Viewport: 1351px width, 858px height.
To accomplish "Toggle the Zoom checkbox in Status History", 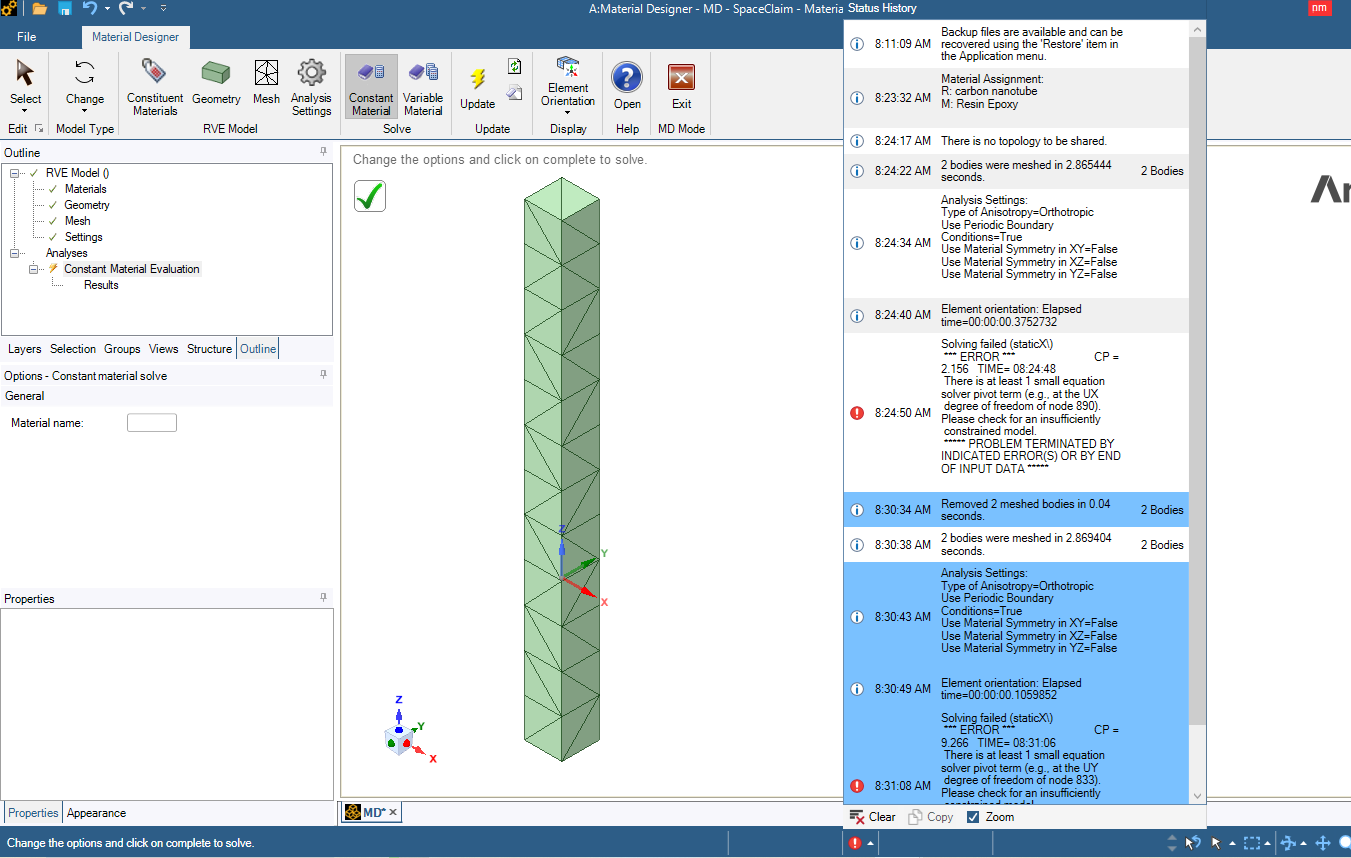I will tap(973, 817).
